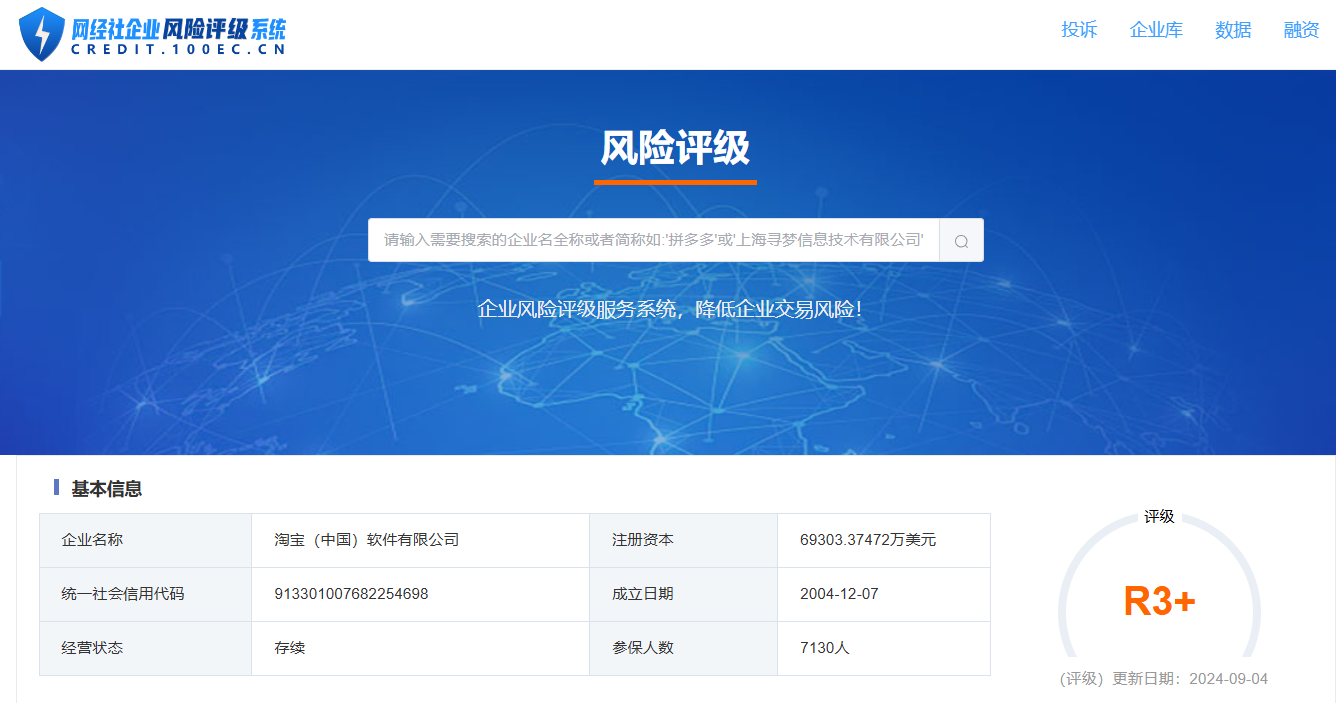The height and width of the screenshot is (703, 1336).
Task: Focus the company name search field
Action: point(653,240)
